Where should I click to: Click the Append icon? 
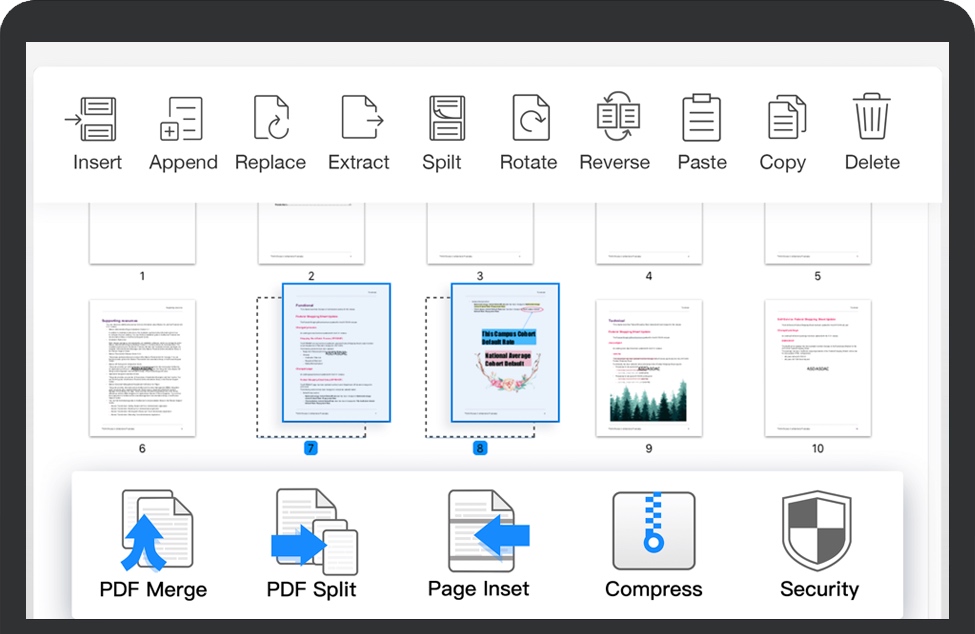coord(182,118)
